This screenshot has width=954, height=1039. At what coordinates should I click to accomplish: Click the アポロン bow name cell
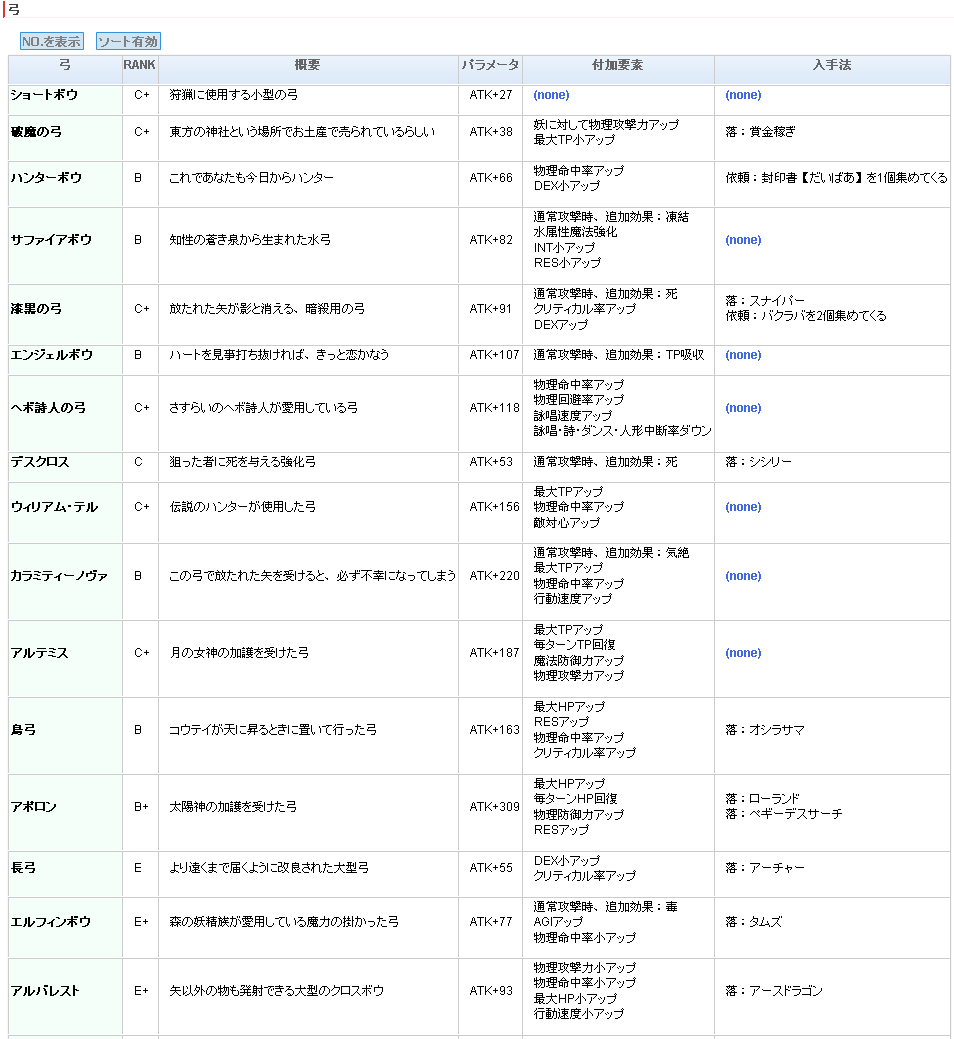[x=33, y=807]
